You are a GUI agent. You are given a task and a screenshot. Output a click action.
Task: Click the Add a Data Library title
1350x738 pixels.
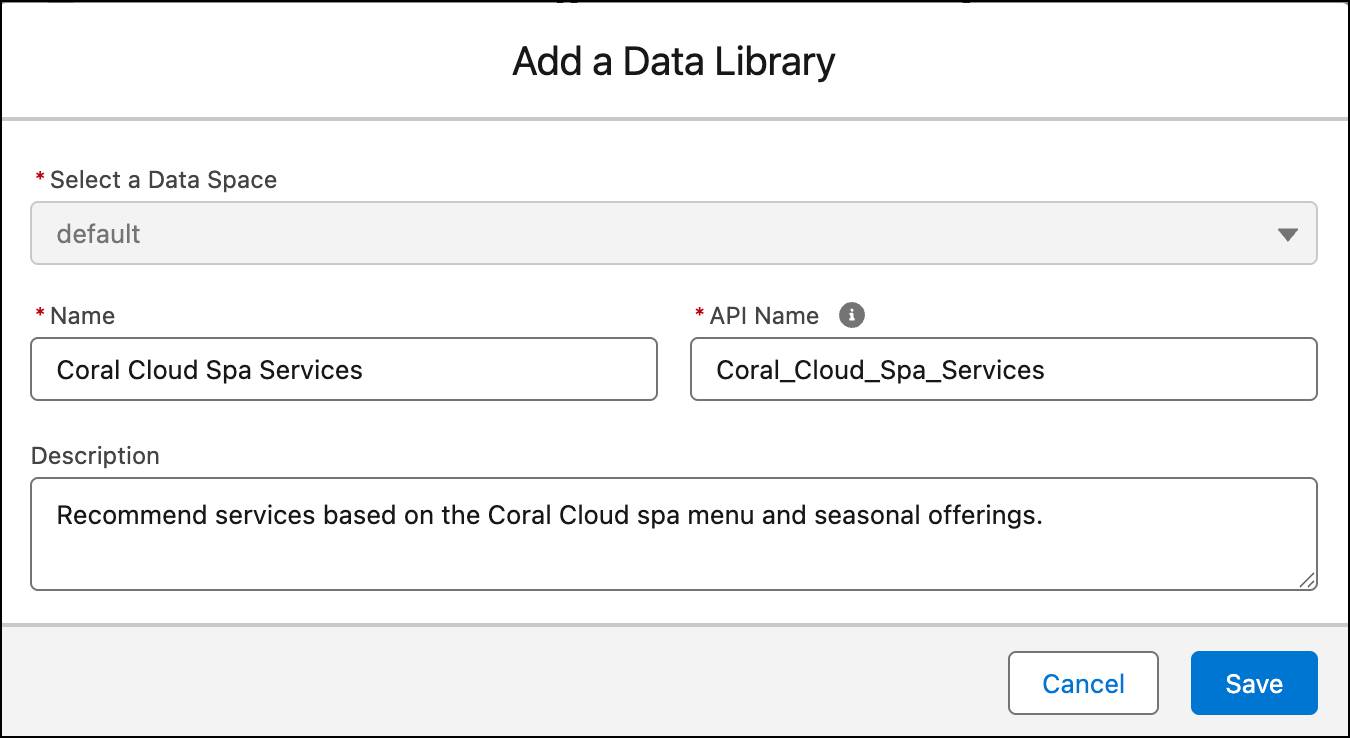pyautogui.click(x=675, y=61)
